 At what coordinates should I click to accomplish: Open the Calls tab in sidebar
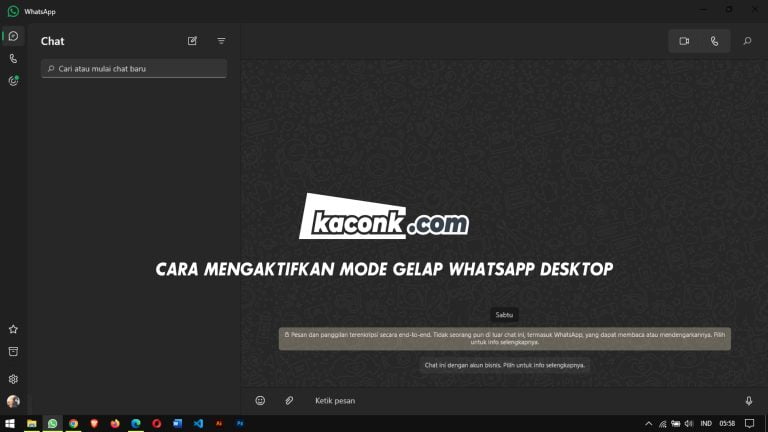13,59
